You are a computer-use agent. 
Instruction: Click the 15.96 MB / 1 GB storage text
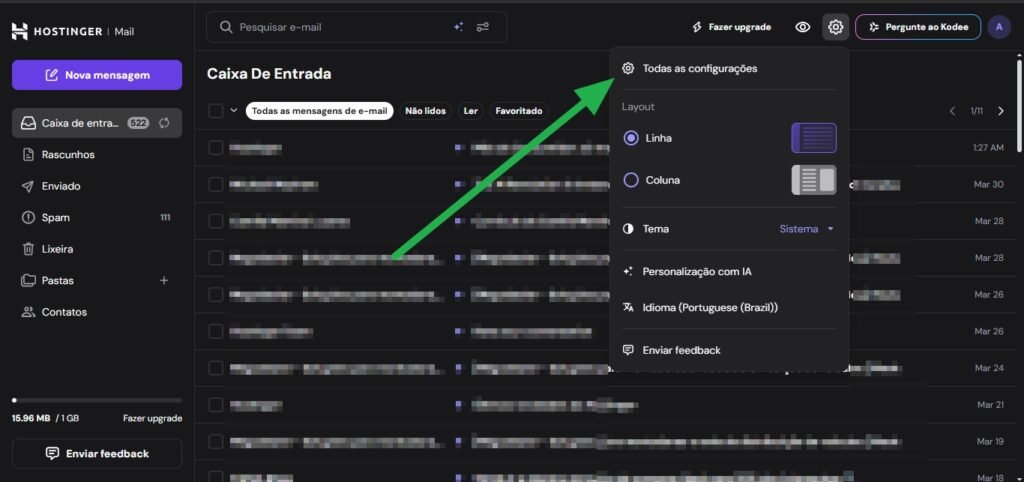click(x=45, y=419)
